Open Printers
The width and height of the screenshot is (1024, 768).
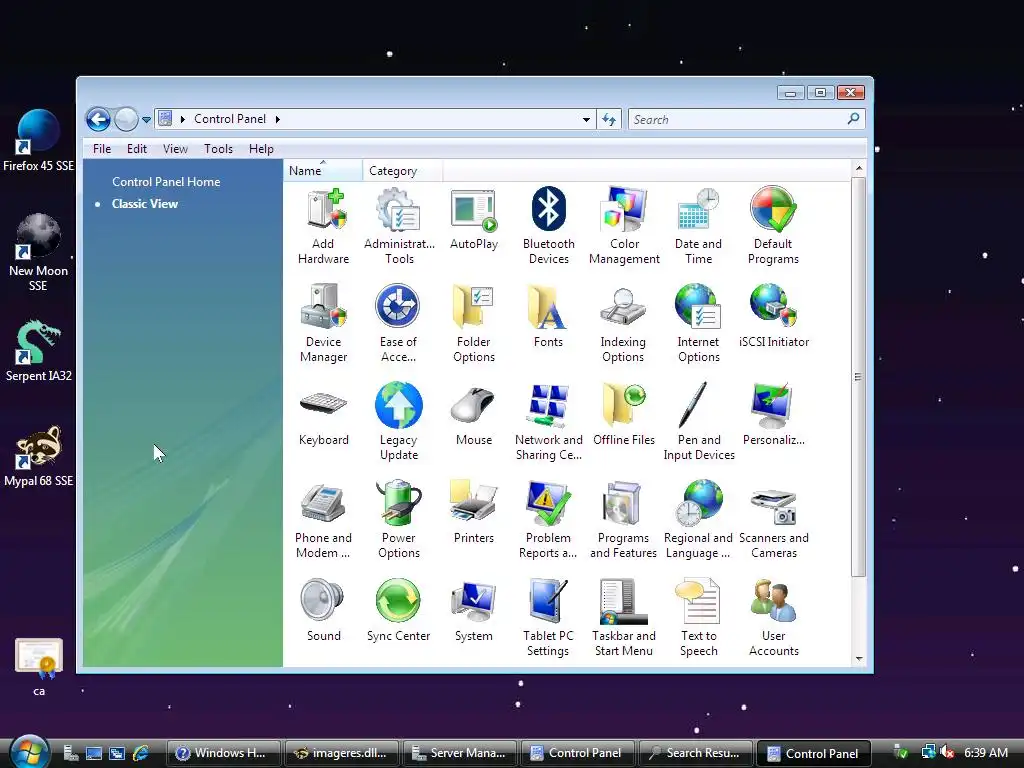point(474,513)
